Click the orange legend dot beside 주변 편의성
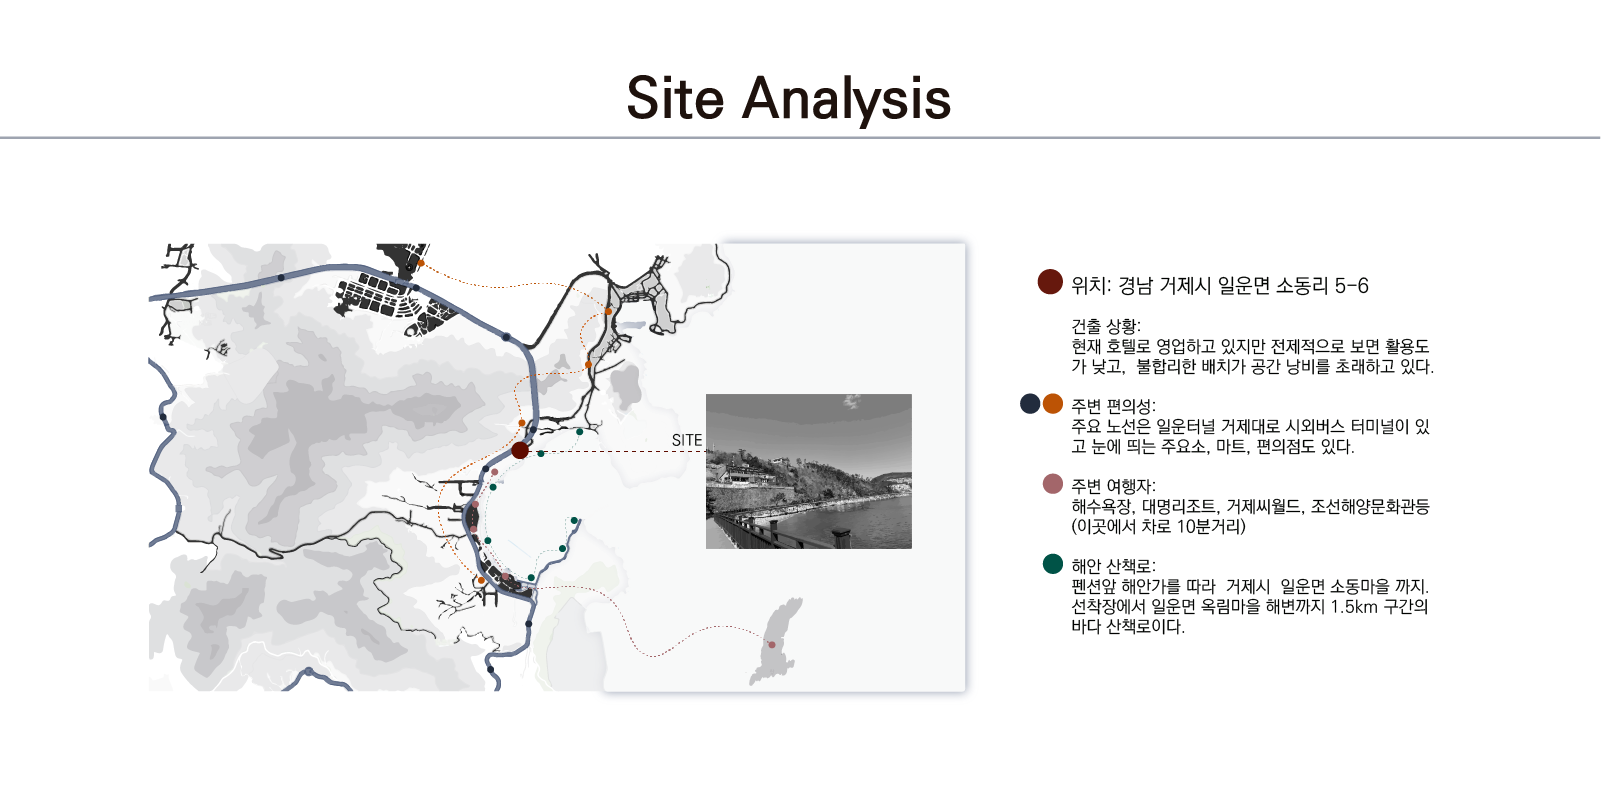 [1053, 404]
